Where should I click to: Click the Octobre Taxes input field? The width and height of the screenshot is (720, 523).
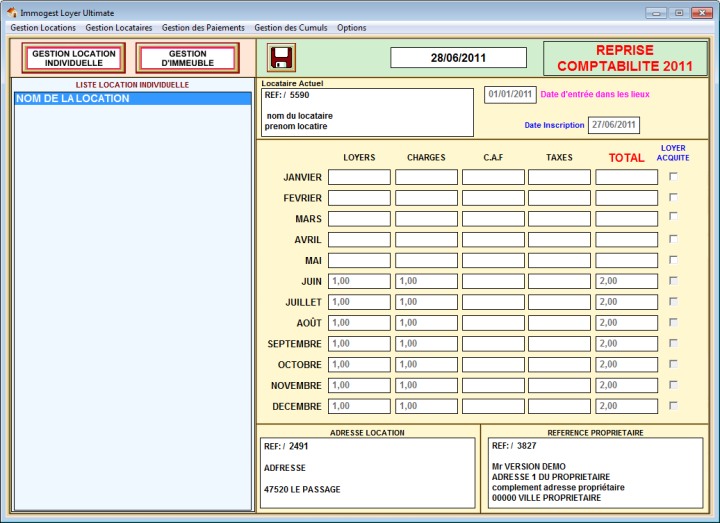[x=559, y=365]
